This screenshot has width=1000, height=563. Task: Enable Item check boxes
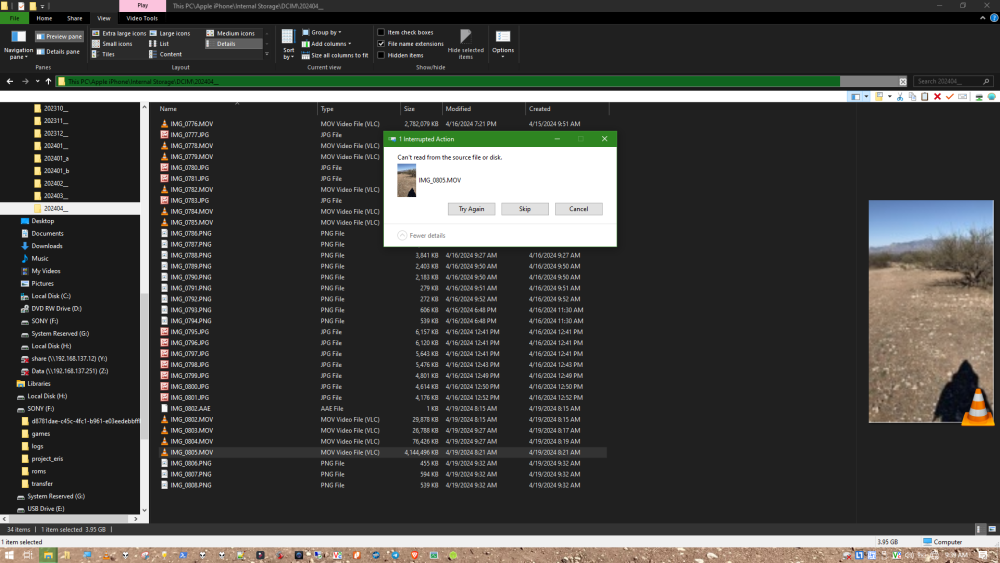tap(381, 33)
